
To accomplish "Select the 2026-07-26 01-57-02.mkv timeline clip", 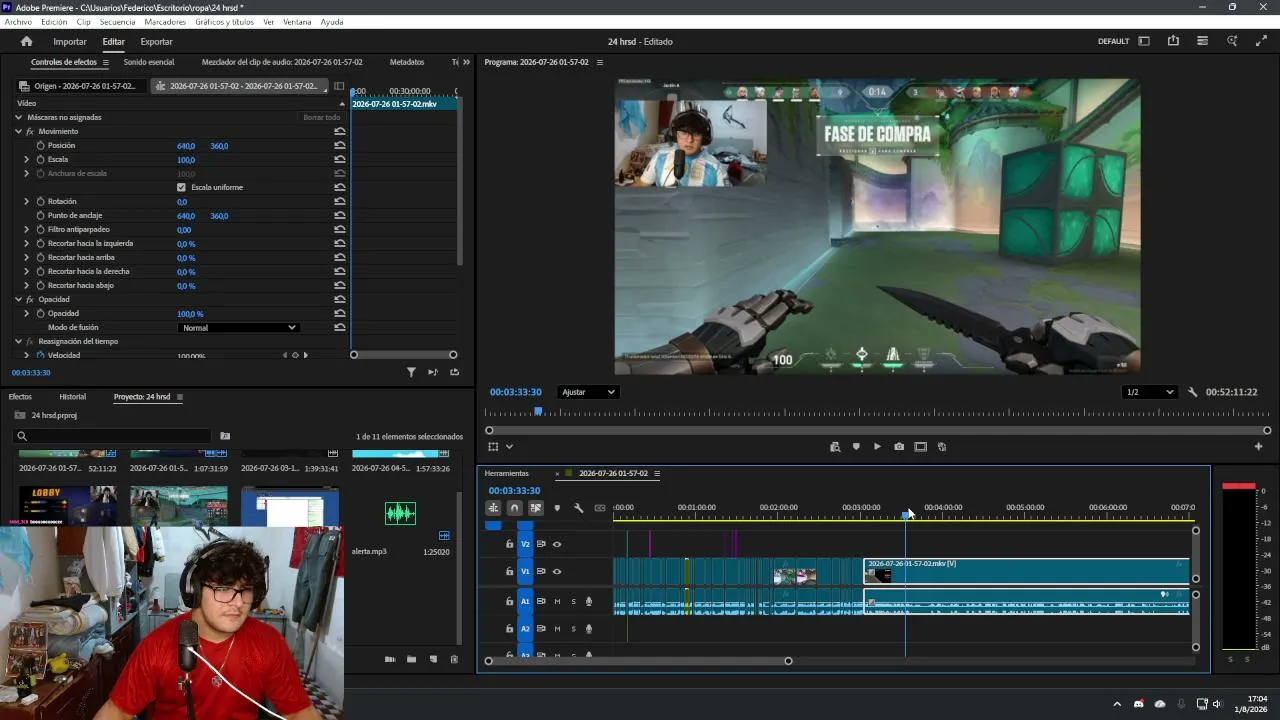I will [1026, 571].
